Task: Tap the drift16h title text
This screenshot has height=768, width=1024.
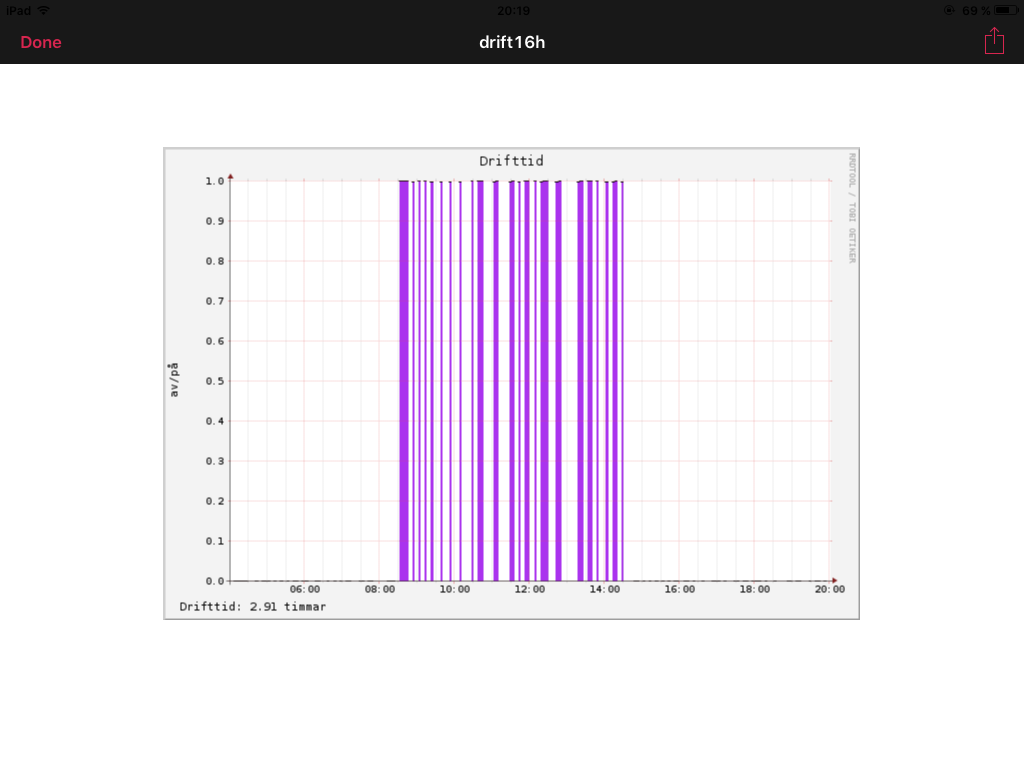Action: 512,42
